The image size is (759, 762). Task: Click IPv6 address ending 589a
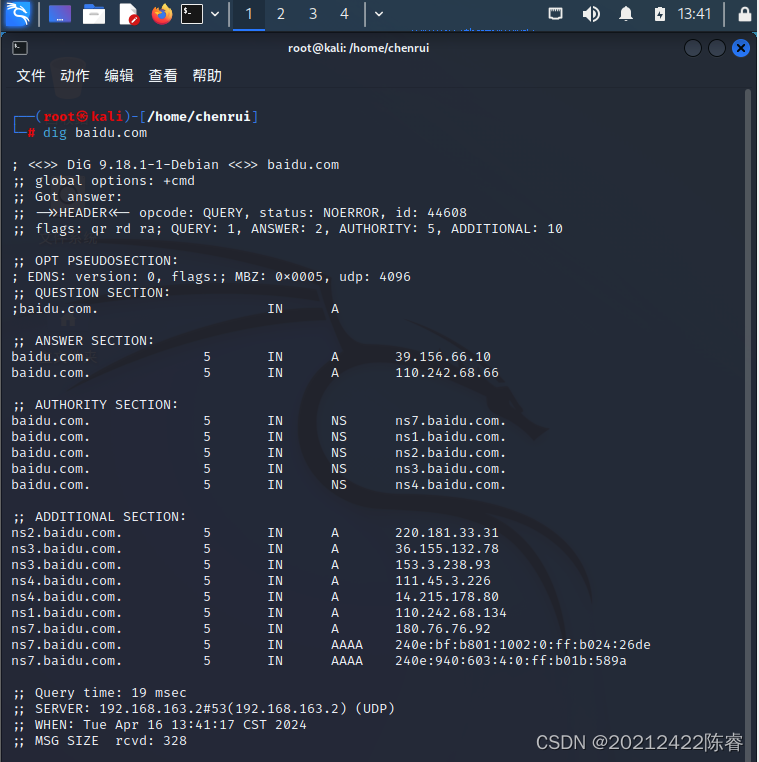[x=511, y=661]
